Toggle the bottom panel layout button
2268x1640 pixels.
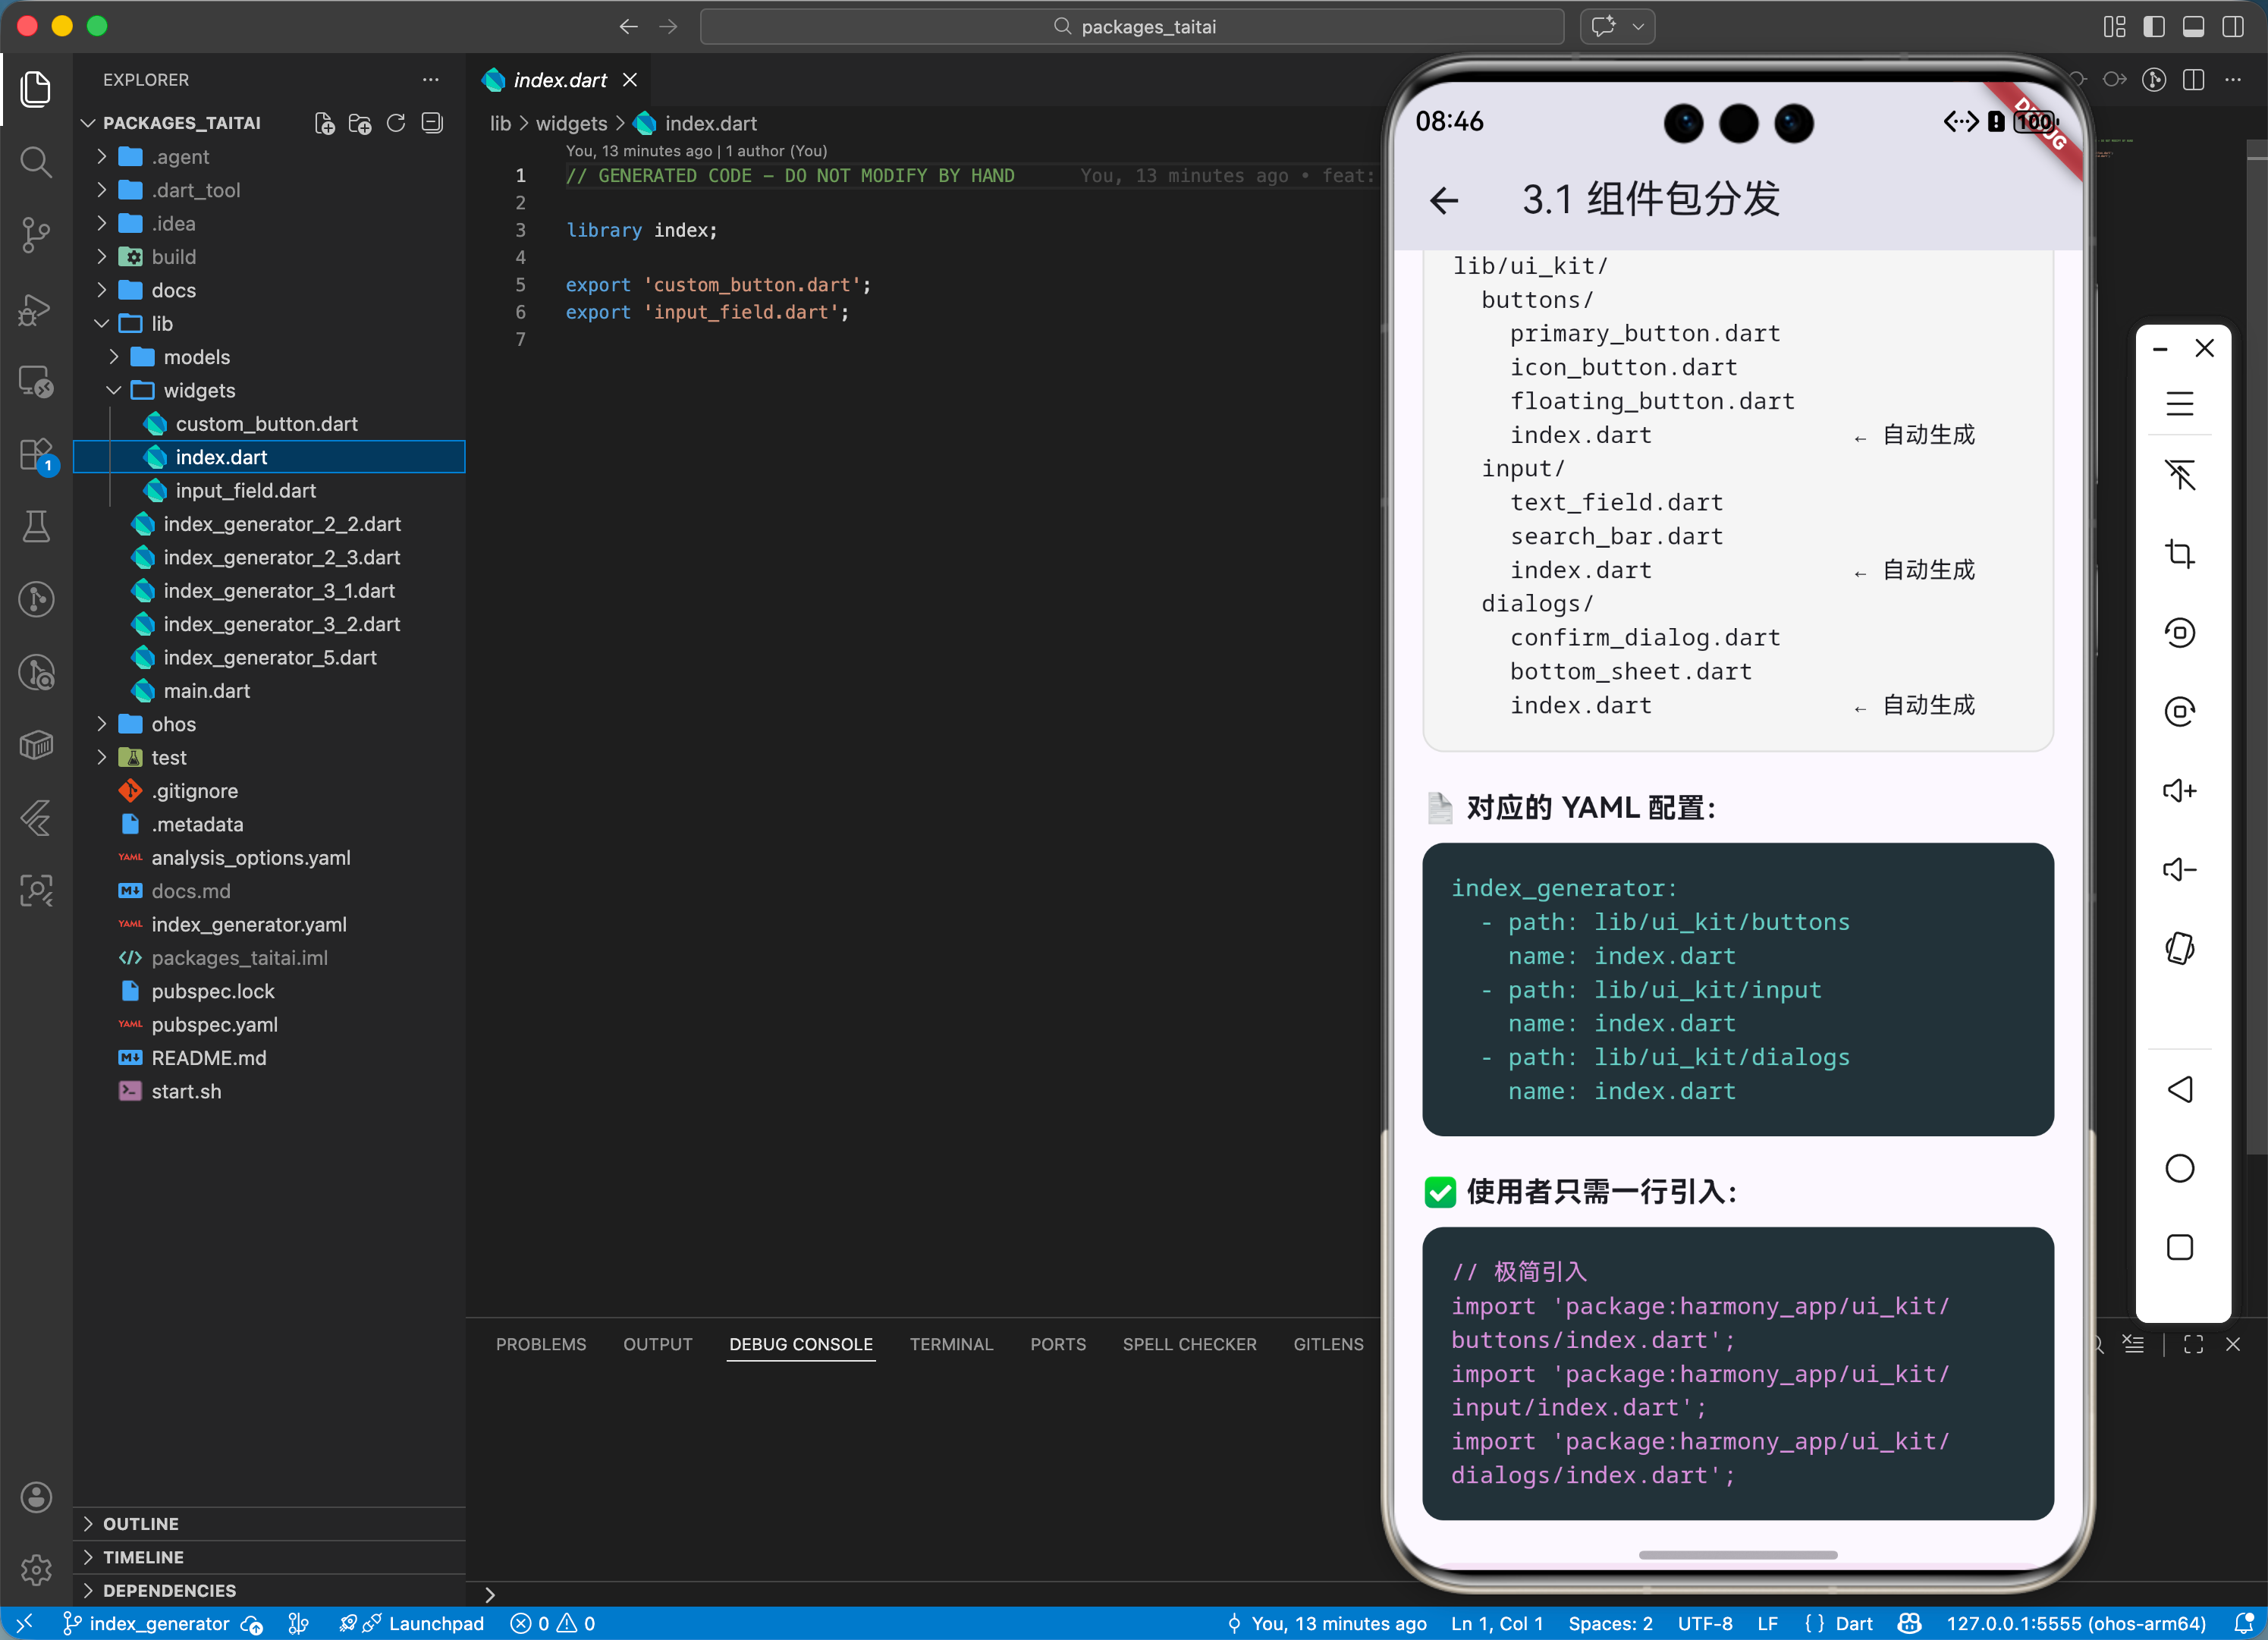(x=2193, y=27)
